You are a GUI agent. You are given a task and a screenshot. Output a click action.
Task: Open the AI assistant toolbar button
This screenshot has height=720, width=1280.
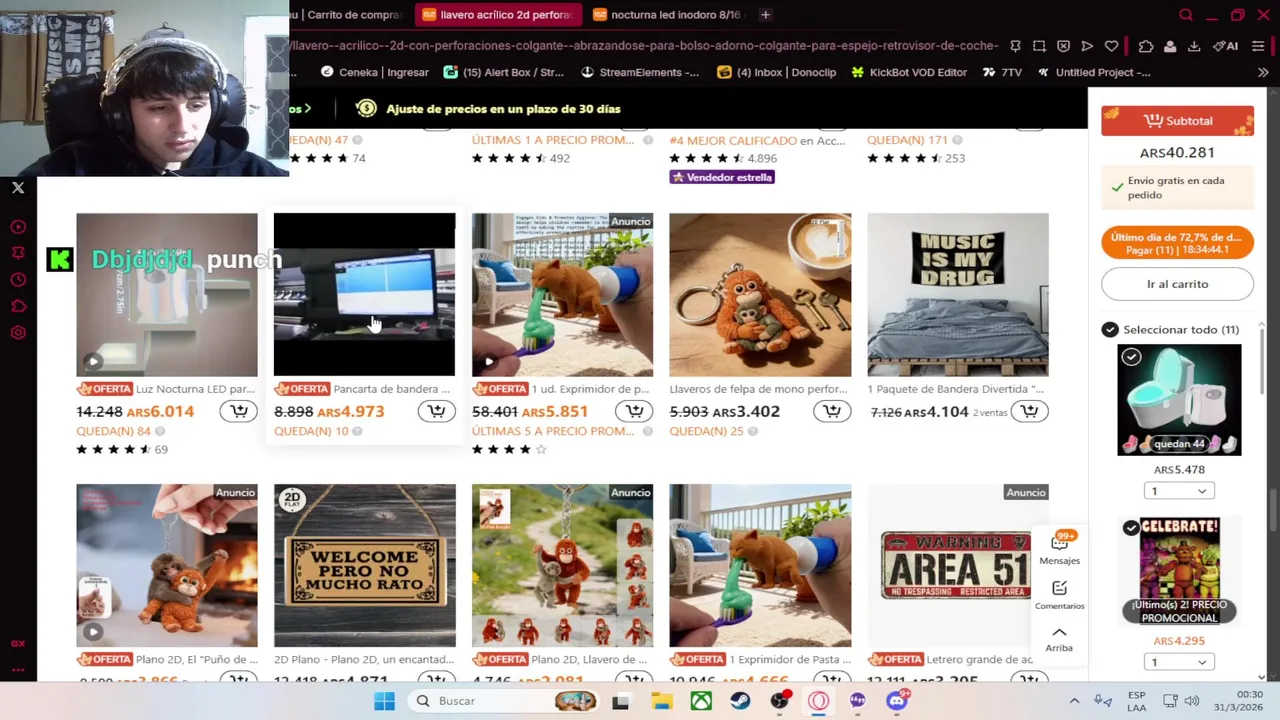click(x=1225, y=46)
